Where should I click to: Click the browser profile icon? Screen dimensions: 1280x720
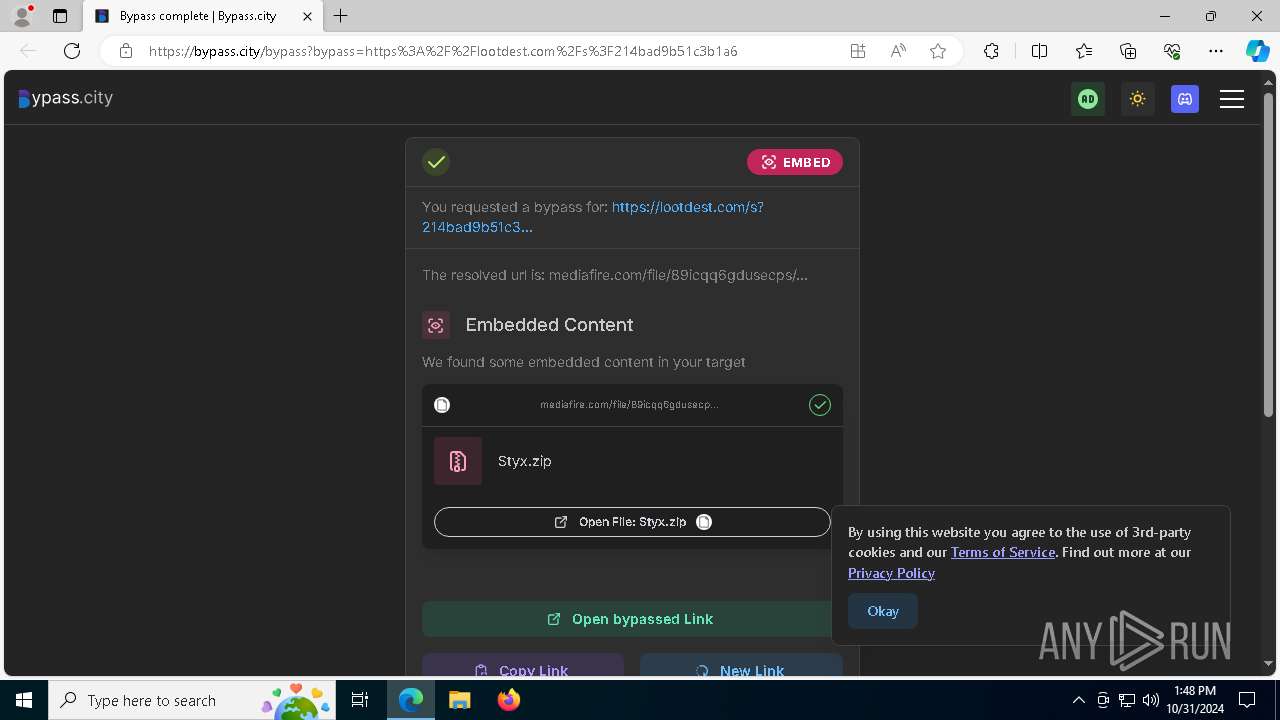click(22, 16)
